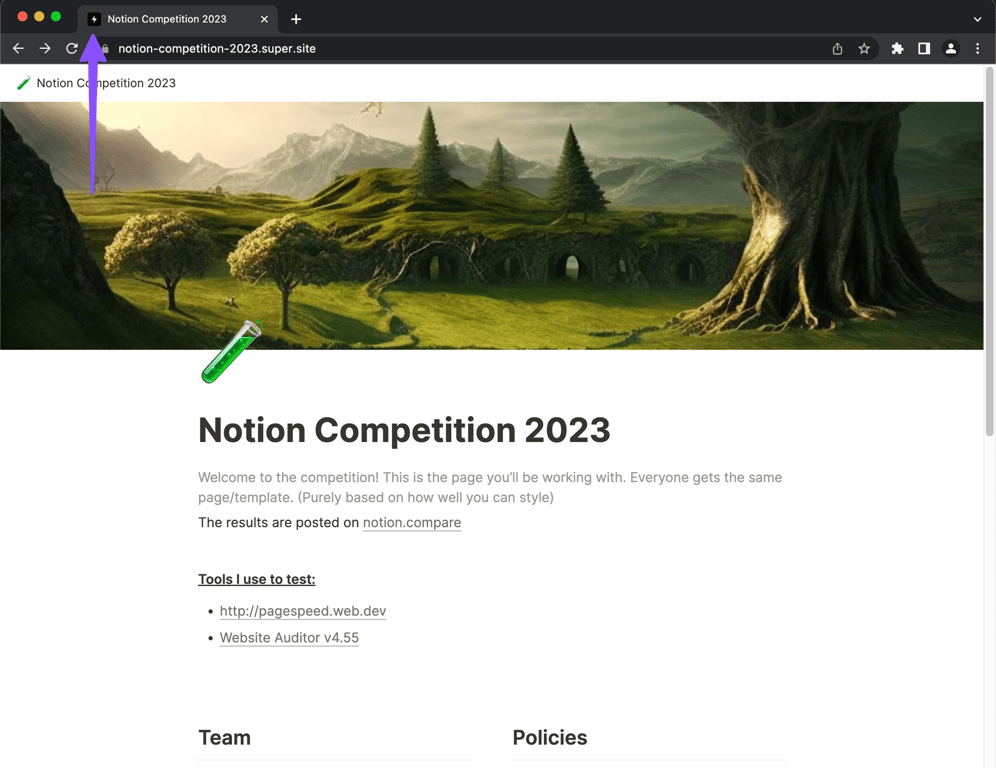This screenshot has height=768, width=996.
Task: Open the Website Auditor v4.55 link
Action: click(289, 637)
